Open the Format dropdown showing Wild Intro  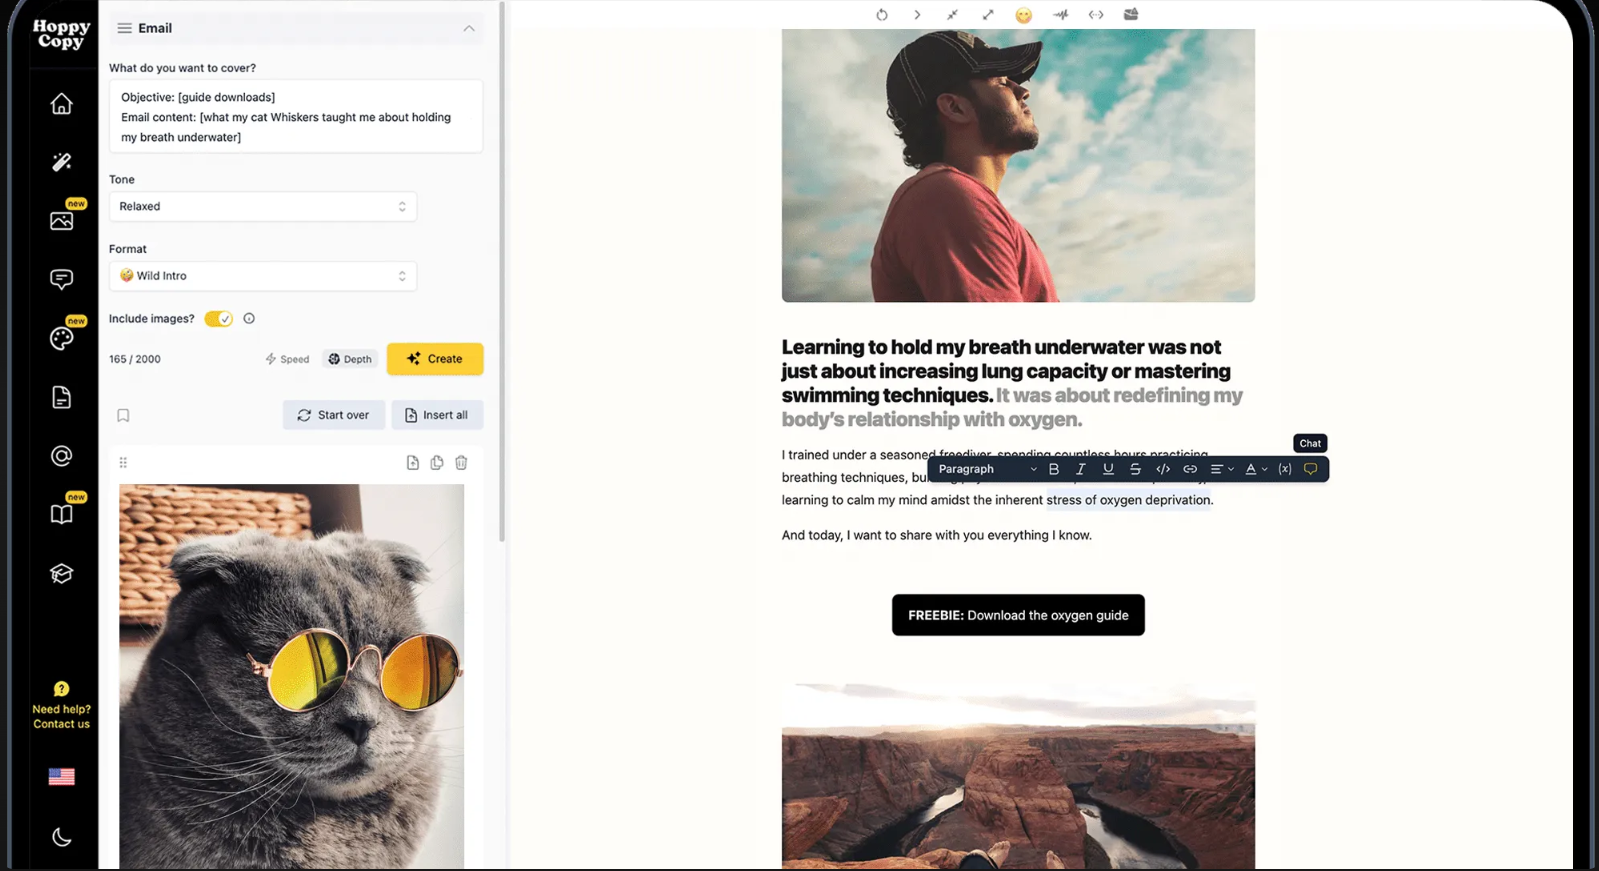tap(263, 276)
